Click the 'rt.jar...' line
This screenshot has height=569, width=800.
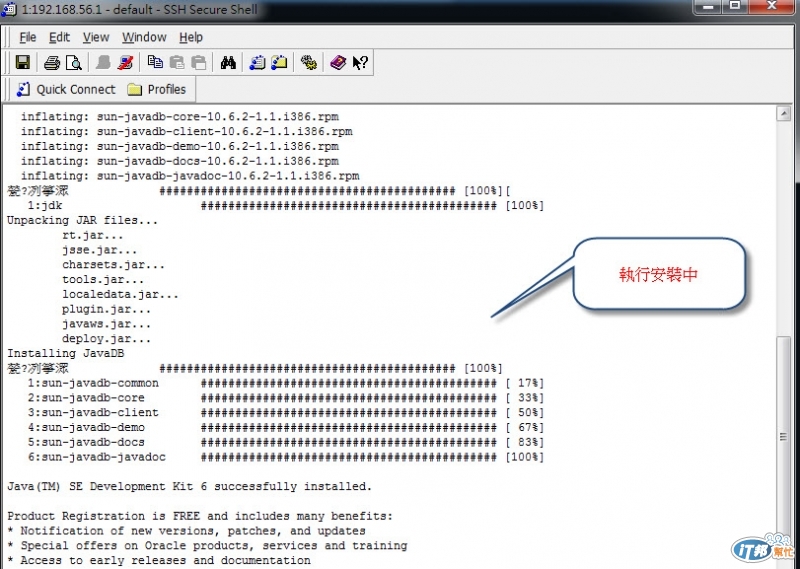tap(93, 235)
